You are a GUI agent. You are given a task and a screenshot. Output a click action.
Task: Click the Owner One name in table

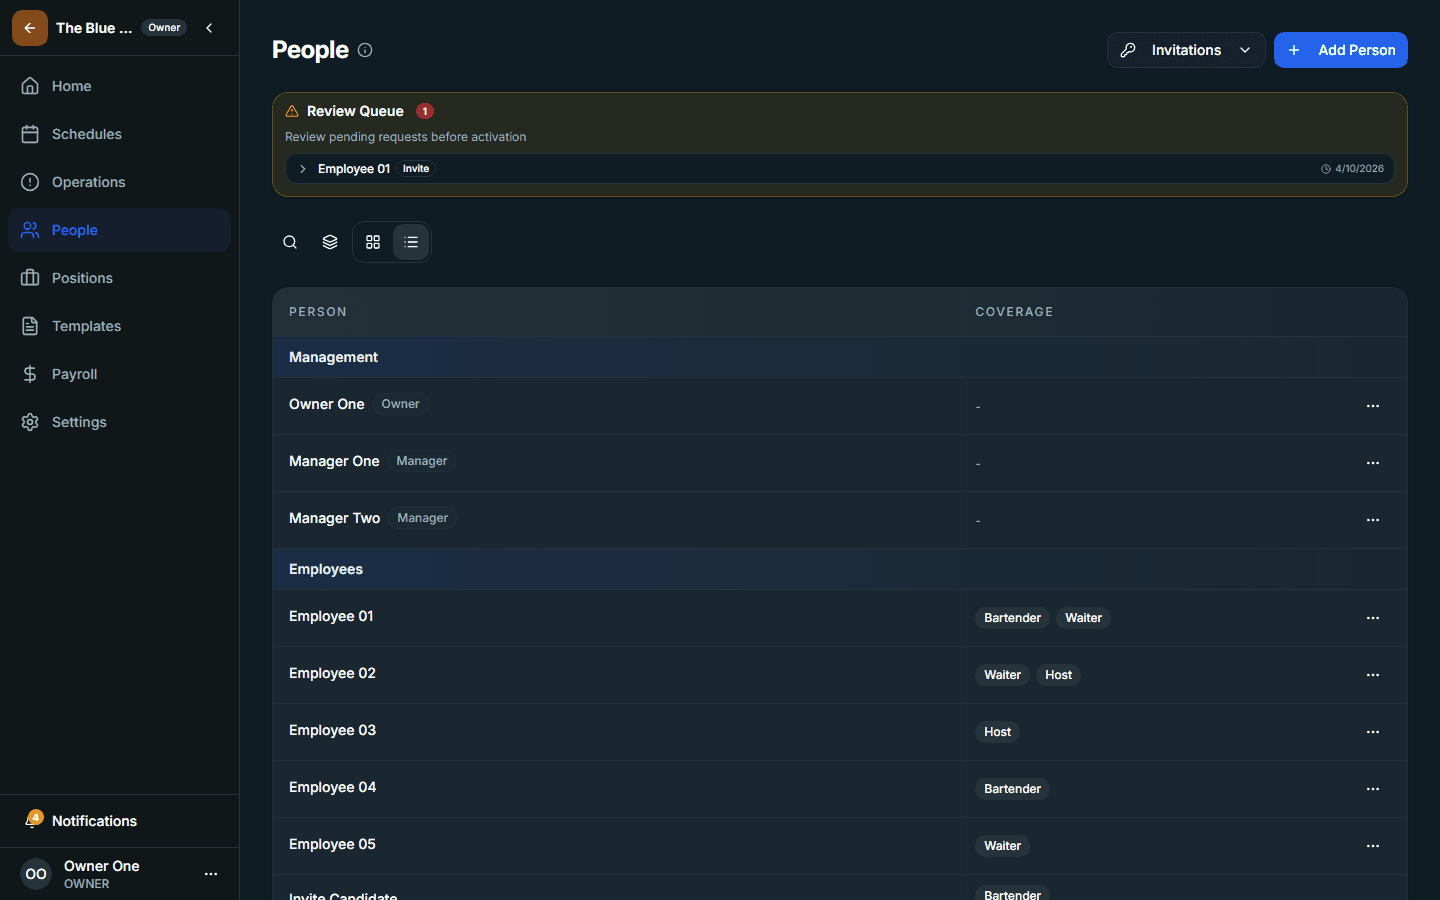[x=327, y=404]
